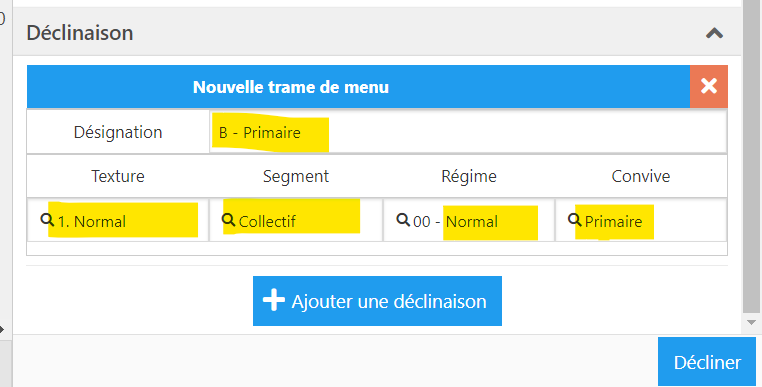762x387 pixels.
Task: Click the Déclinaison section title
Action: tap(80, 33)
